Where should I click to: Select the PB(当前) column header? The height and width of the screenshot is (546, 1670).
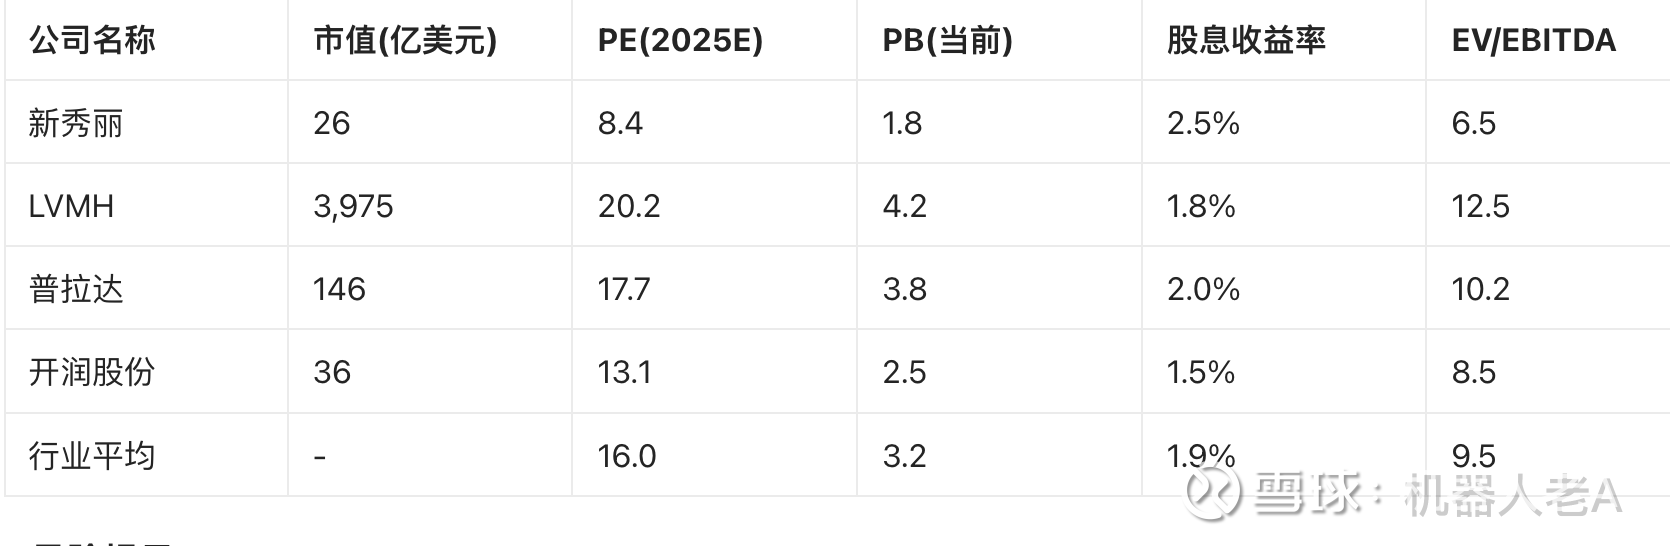click(947, 40)
